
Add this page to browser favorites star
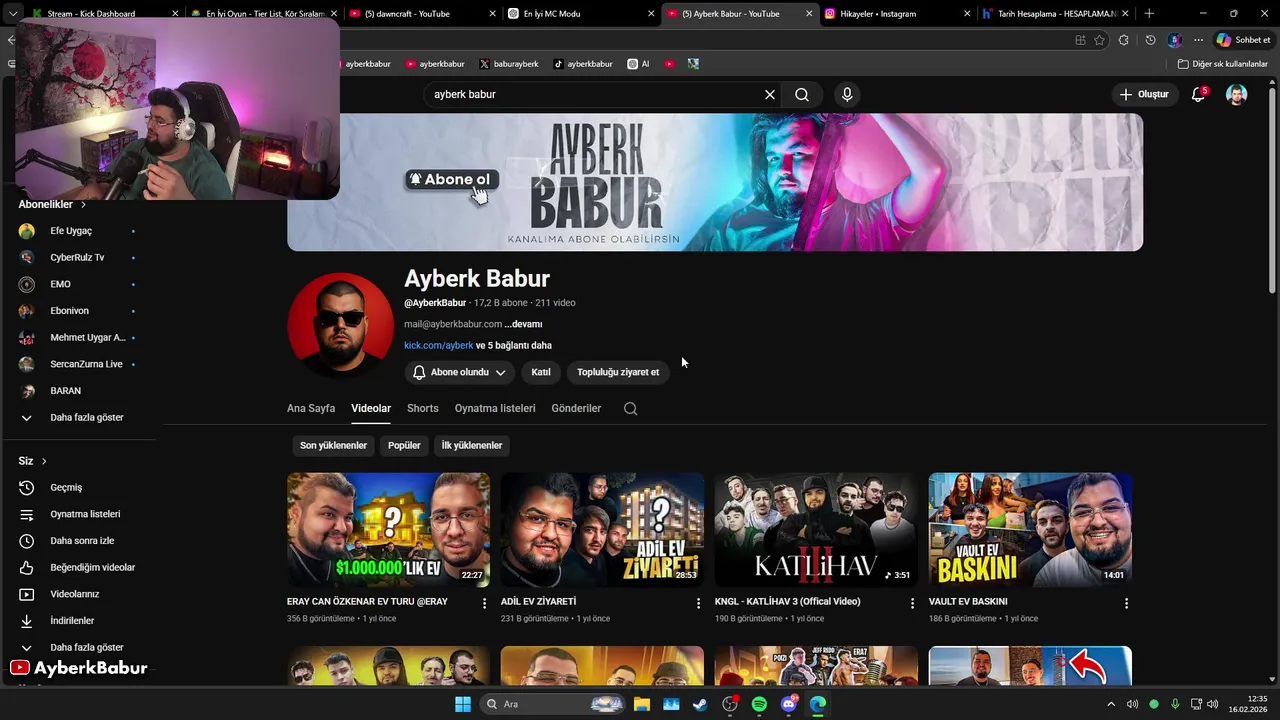point(1100,40)
